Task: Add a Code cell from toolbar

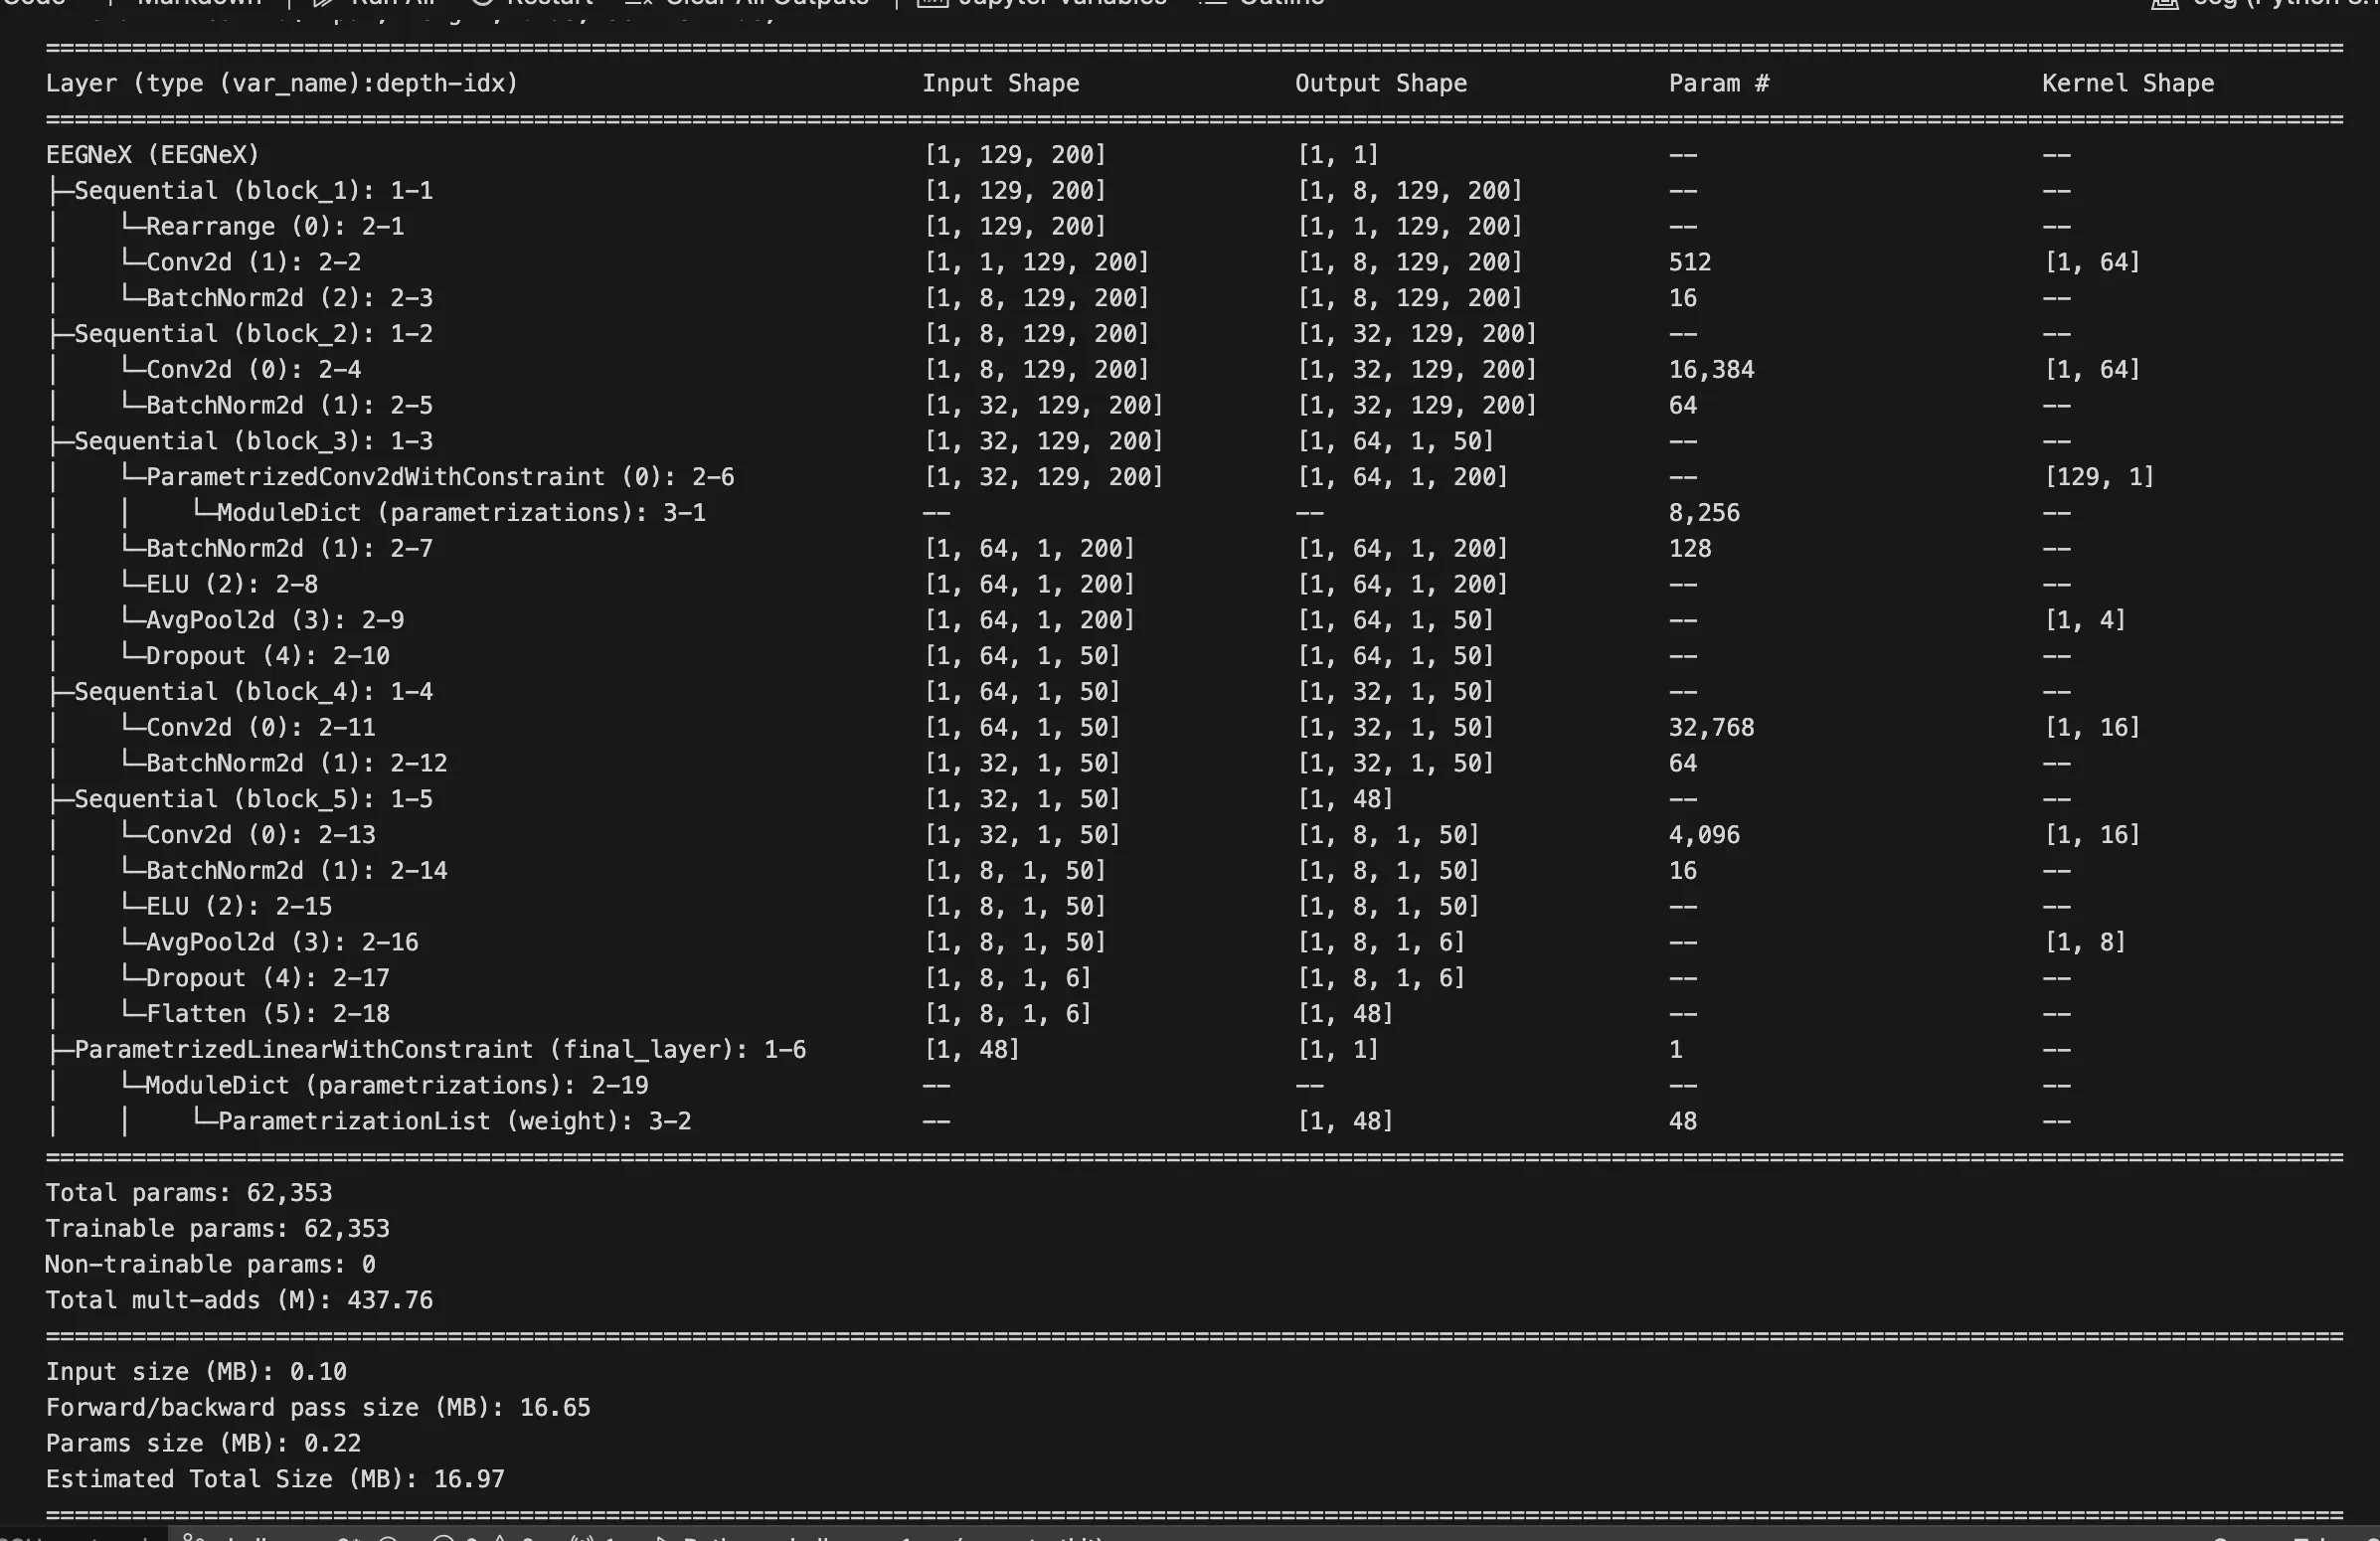Action: pos(32,3)
